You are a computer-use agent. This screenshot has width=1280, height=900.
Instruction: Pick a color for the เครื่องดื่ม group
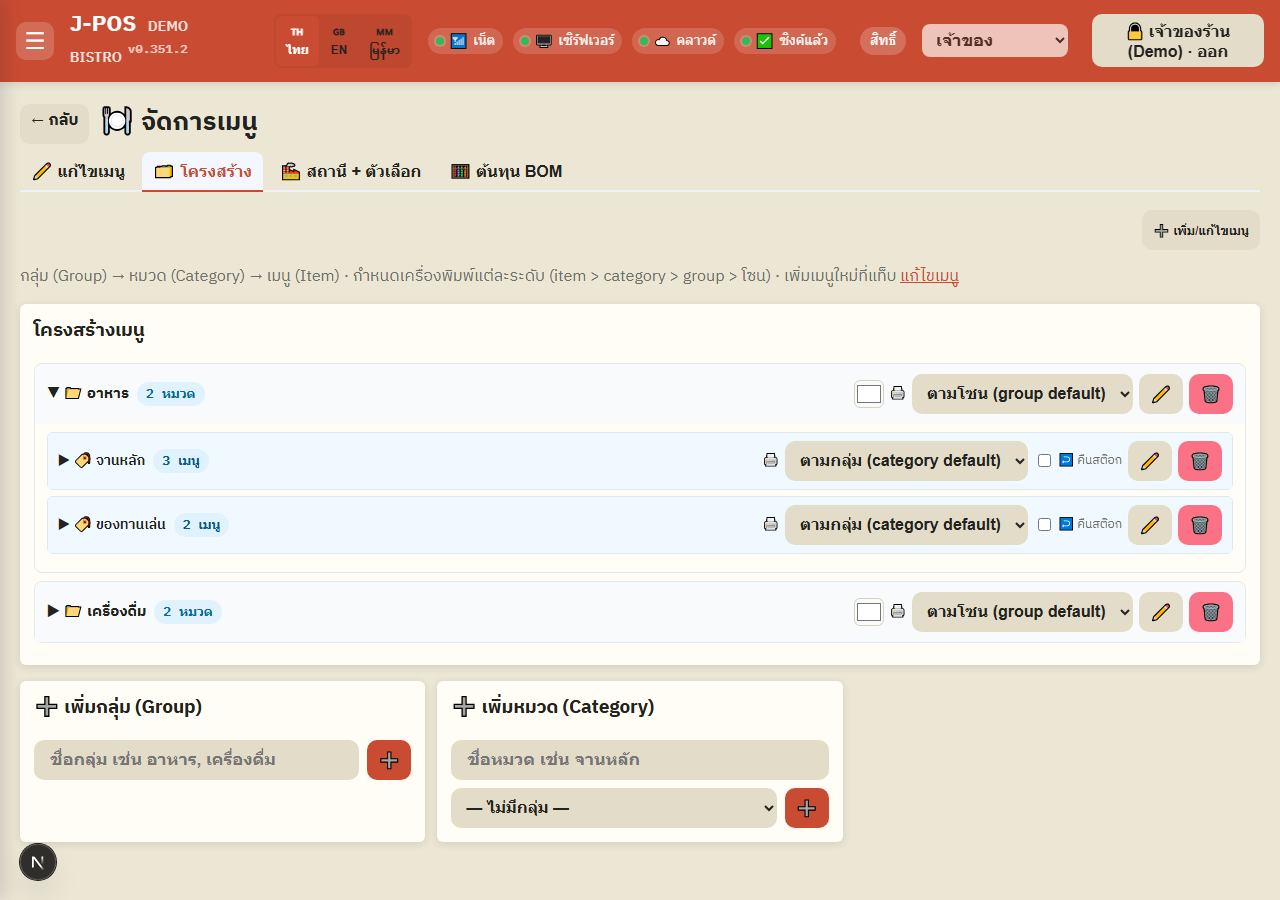(x=869, y=612)
